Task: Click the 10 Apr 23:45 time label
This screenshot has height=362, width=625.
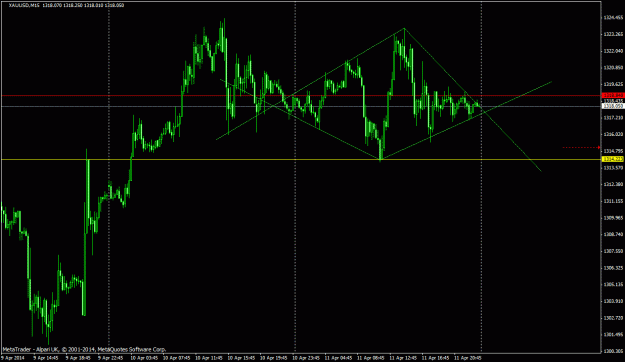Action: pos(306,358)
